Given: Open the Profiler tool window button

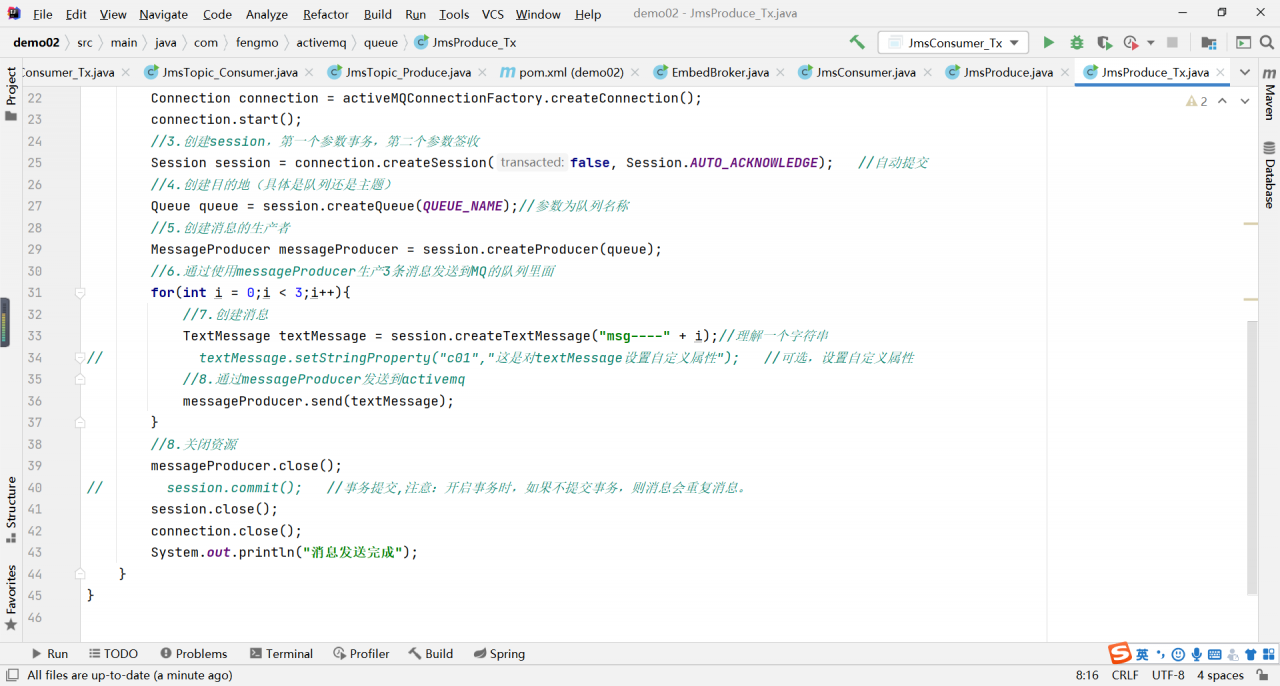Looking at the screenshot, I should click(x=361, y=654).
